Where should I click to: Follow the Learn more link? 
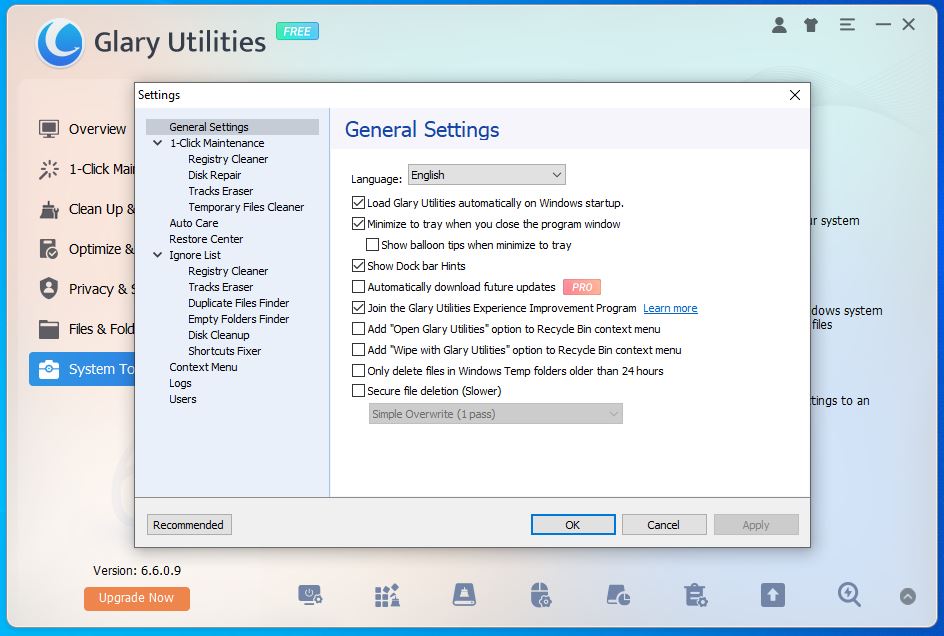tap(670, 308)
